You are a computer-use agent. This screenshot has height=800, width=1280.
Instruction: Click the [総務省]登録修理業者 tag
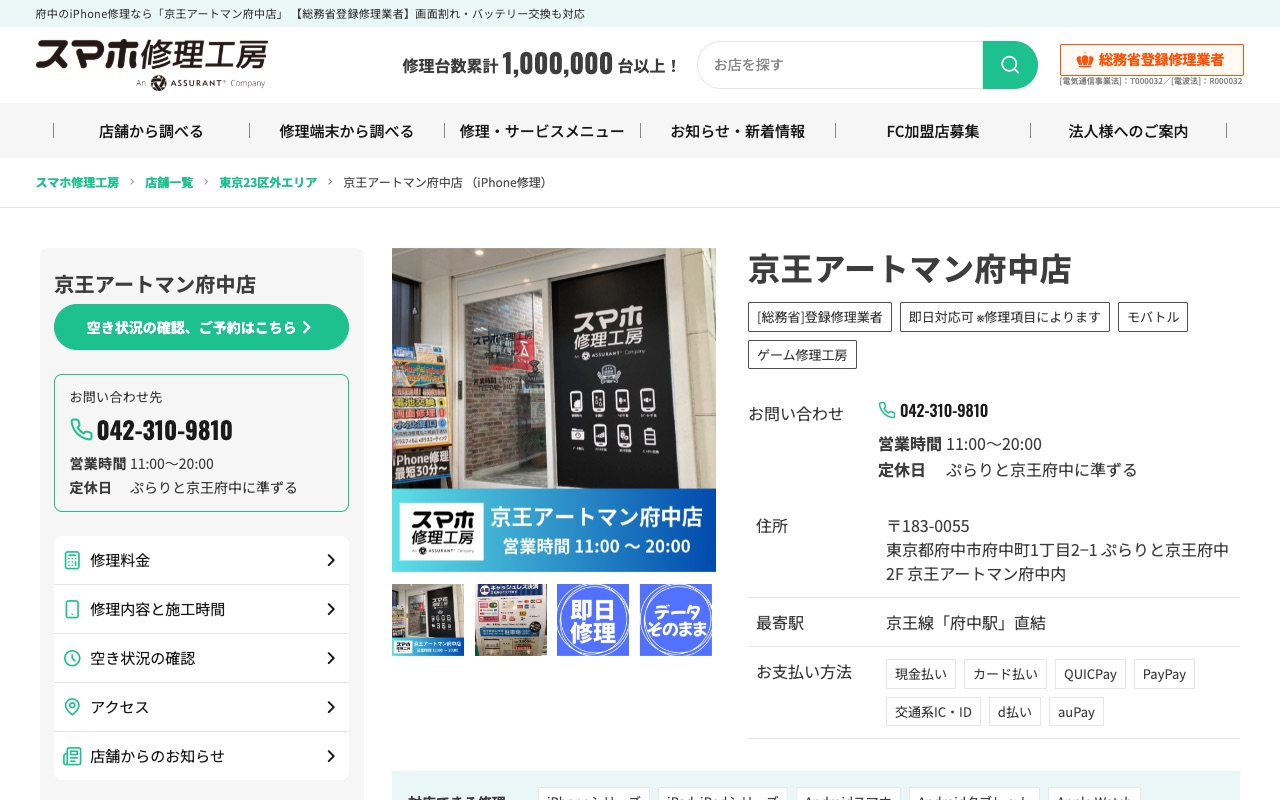(820, 317)
